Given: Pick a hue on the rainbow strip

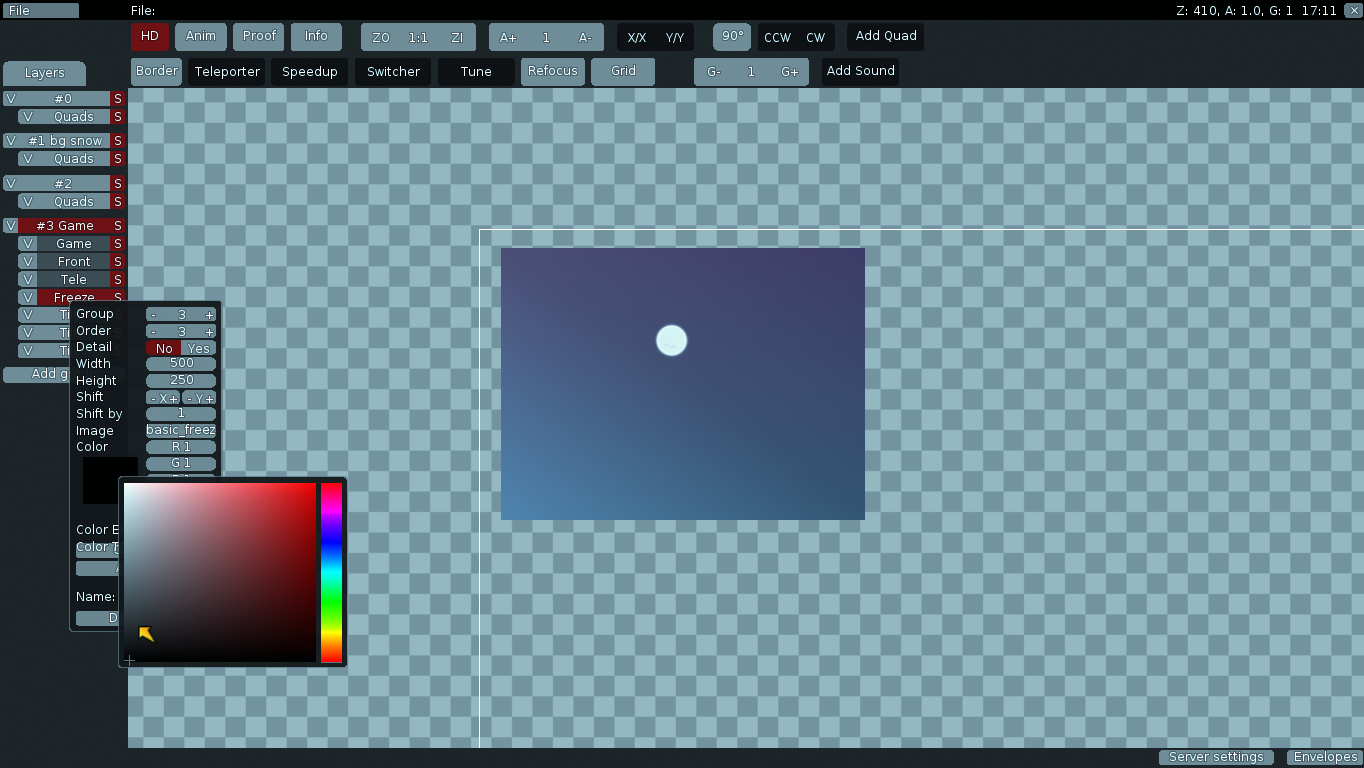Looking at the screenshot, I should tap(331, 572).
